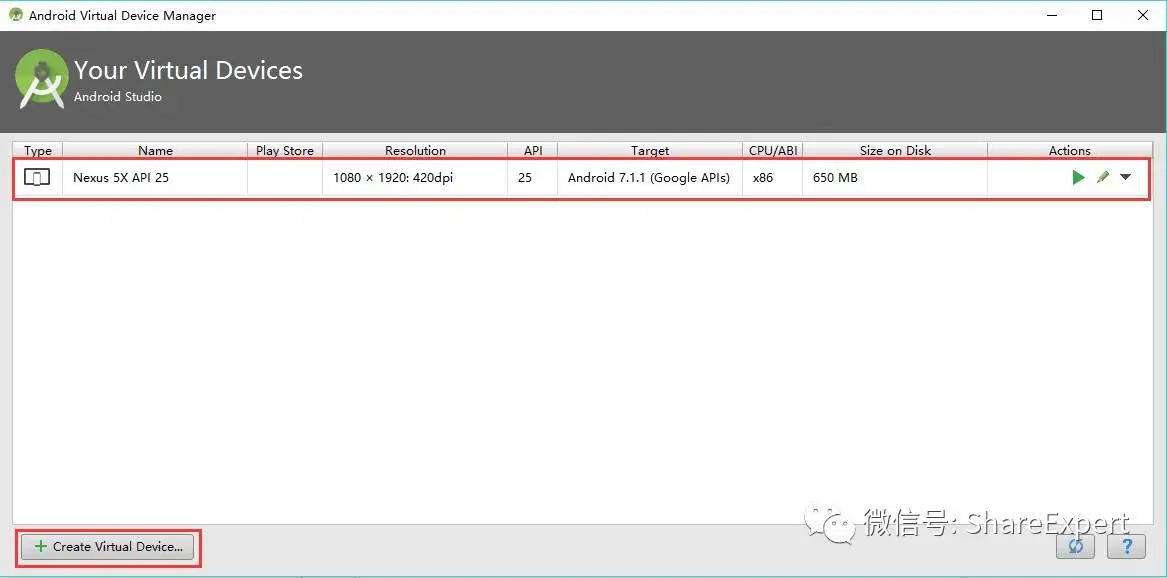Select the 'Nexus 5X API 25' name cell
This screenshot has height=578, width=1167.
(155, 178)
